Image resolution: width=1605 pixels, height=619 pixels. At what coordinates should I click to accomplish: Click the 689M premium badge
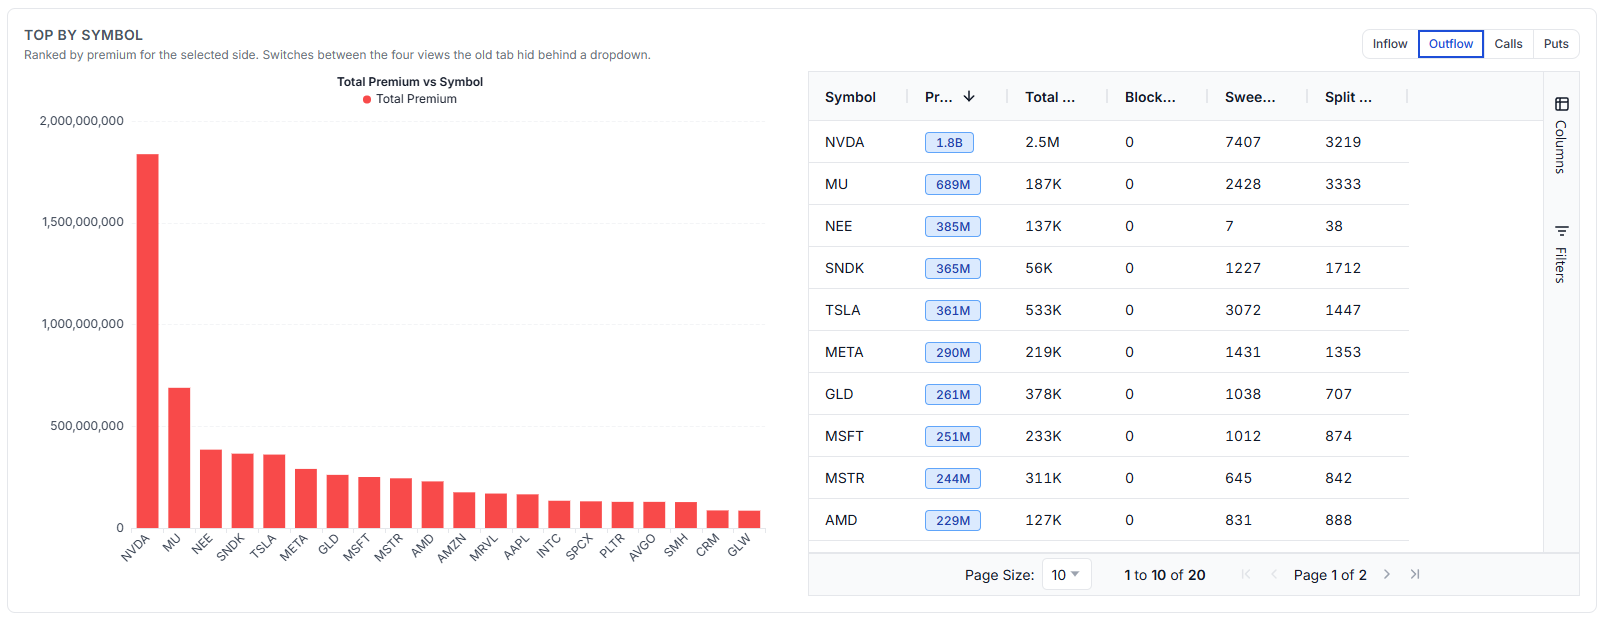pos(953,184)
